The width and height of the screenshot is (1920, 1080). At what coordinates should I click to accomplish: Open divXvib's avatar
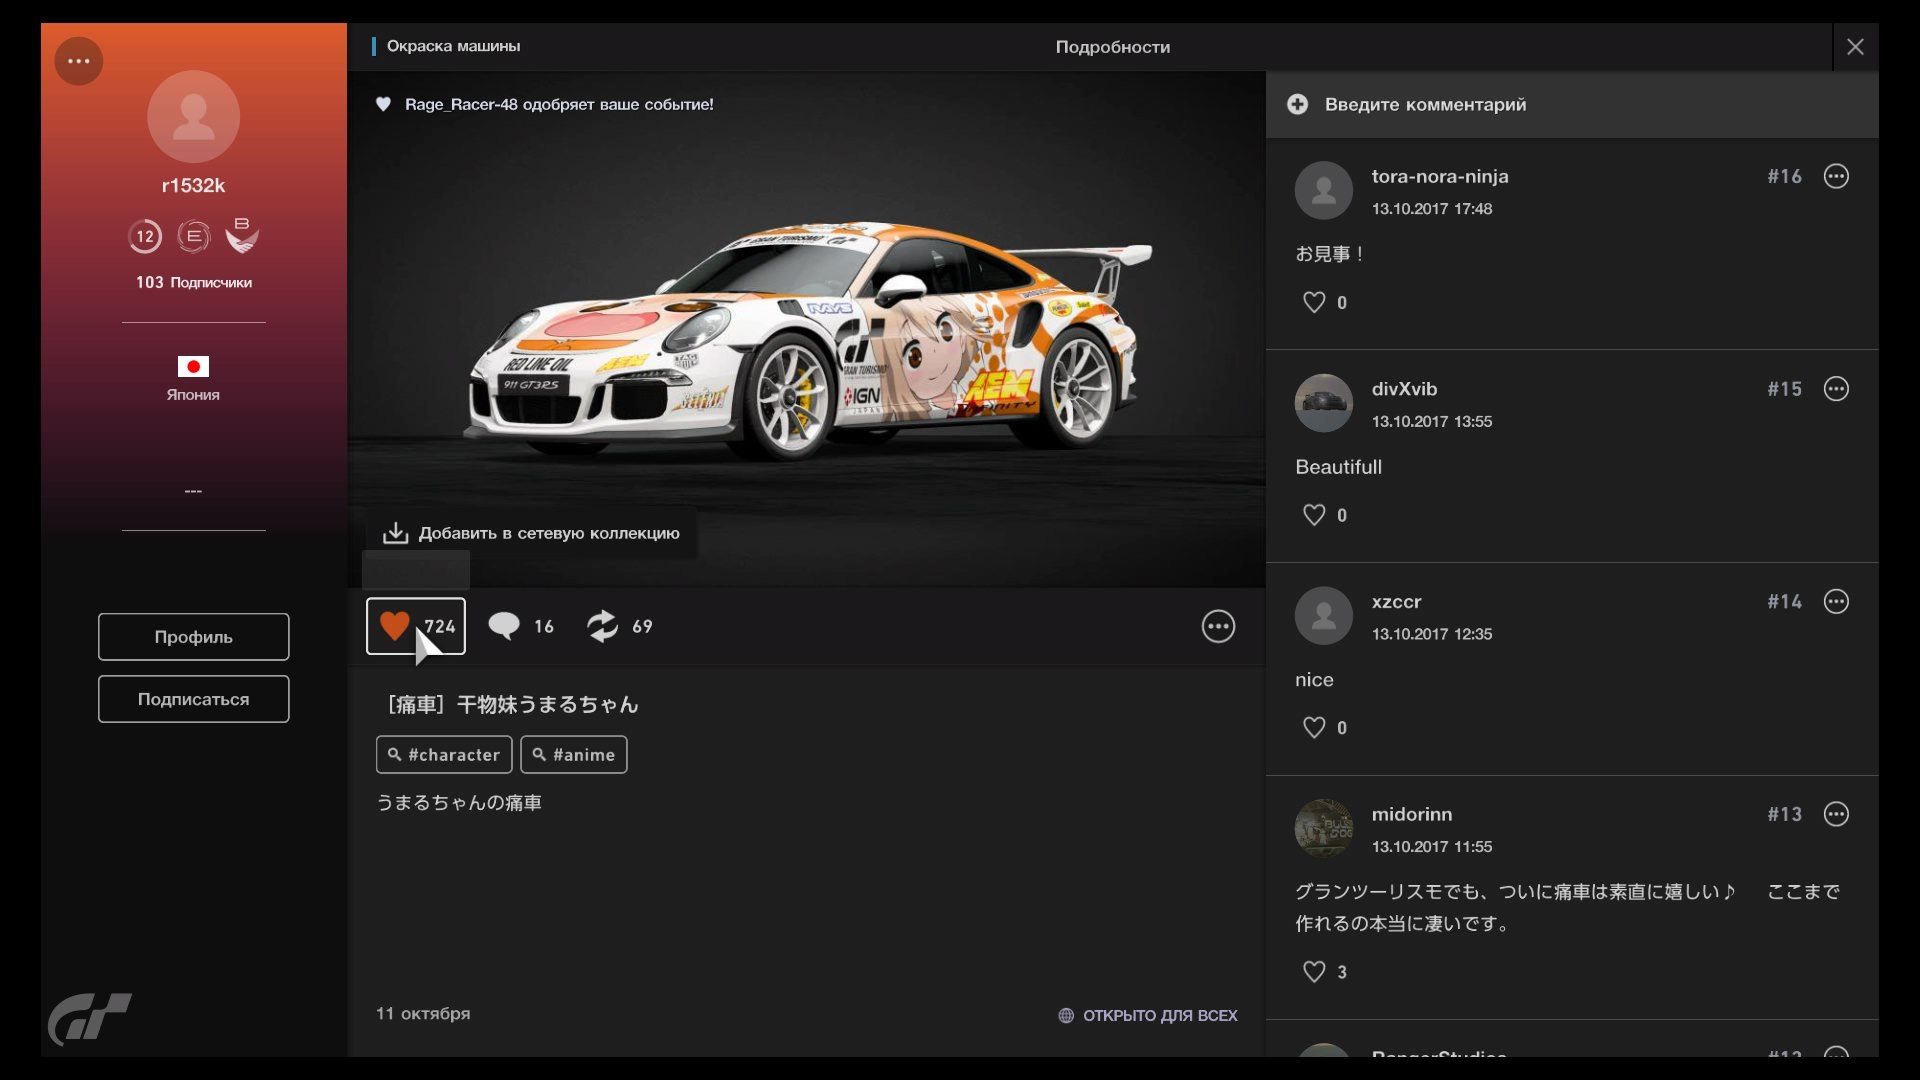[1324, 403]
